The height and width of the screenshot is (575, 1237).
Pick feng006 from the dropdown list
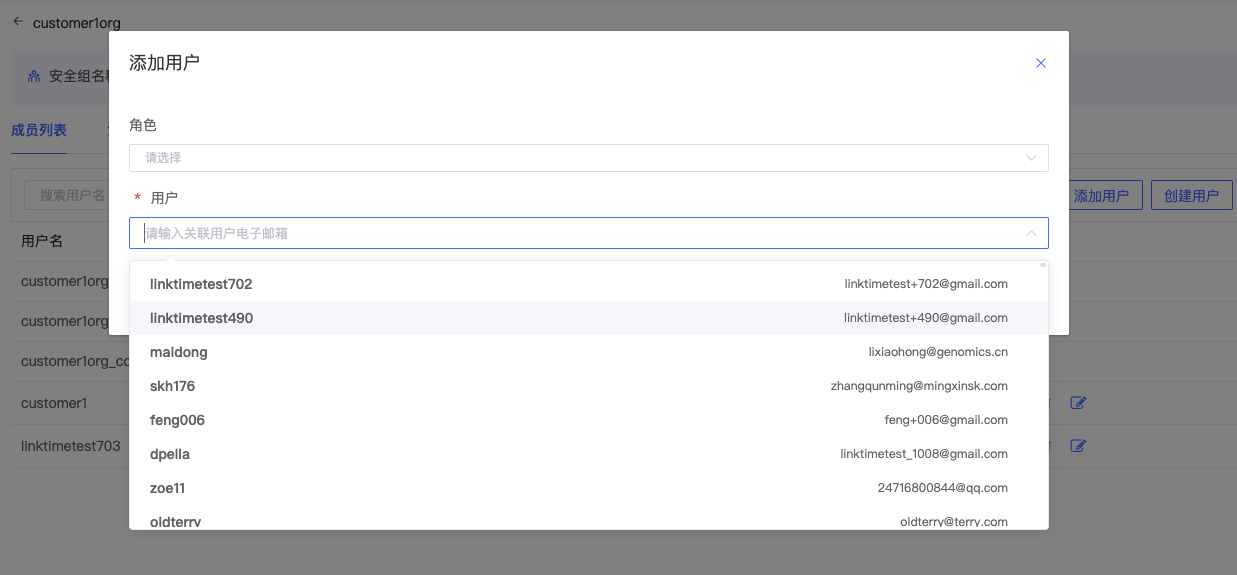[x=588, y=420]
